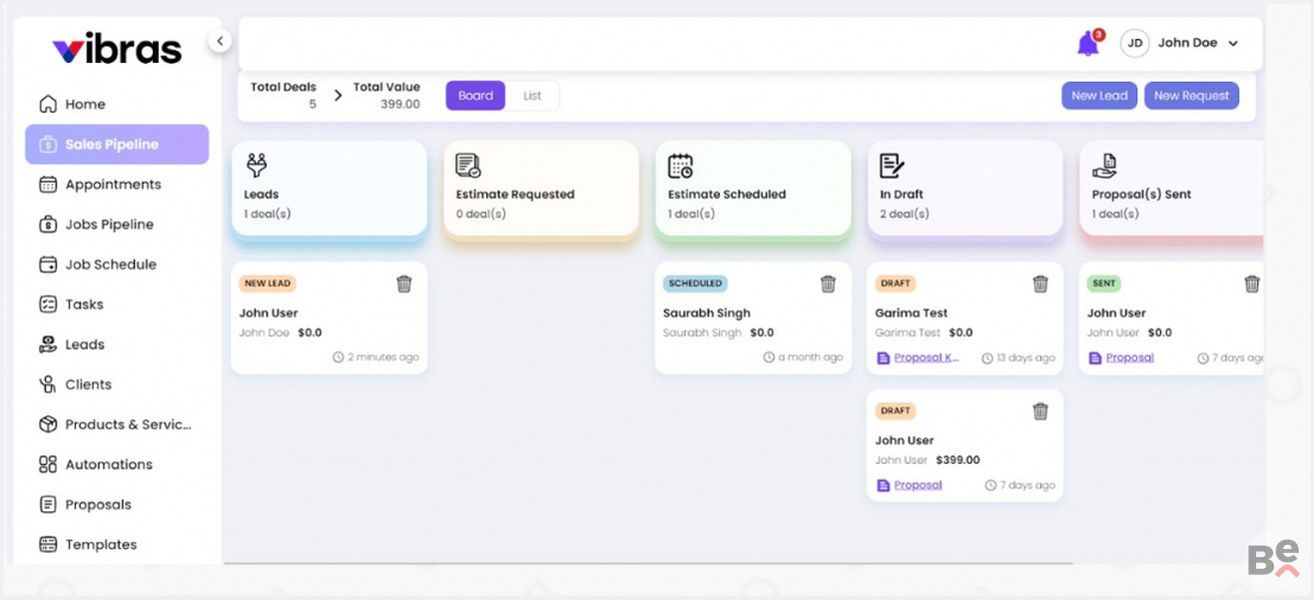The width and height of the screenshot is (1314, 600).
Task: Switch to Board view
Action: [x=475, y=96]
